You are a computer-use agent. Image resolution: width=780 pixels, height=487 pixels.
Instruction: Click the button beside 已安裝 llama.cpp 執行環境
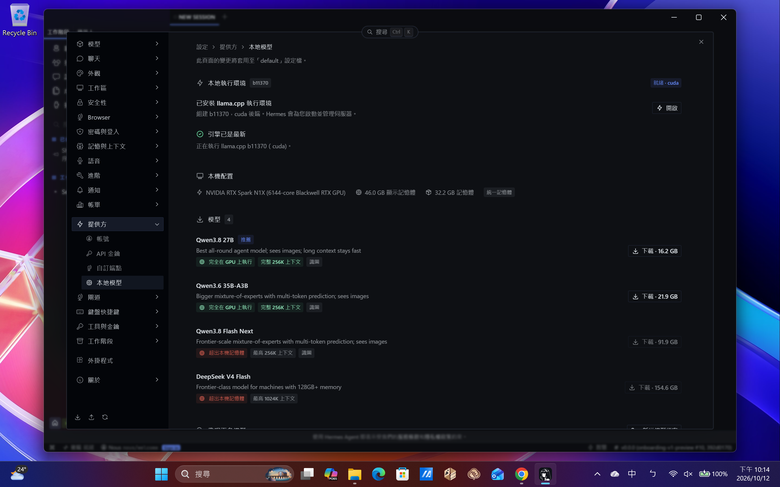tap(667, 108)
